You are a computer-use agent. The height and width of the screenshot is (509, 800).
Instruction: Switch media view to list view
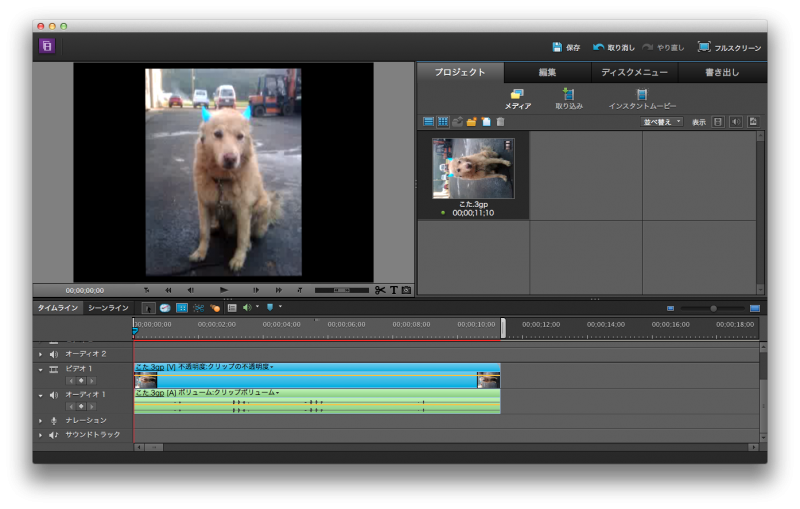(429, 122)
